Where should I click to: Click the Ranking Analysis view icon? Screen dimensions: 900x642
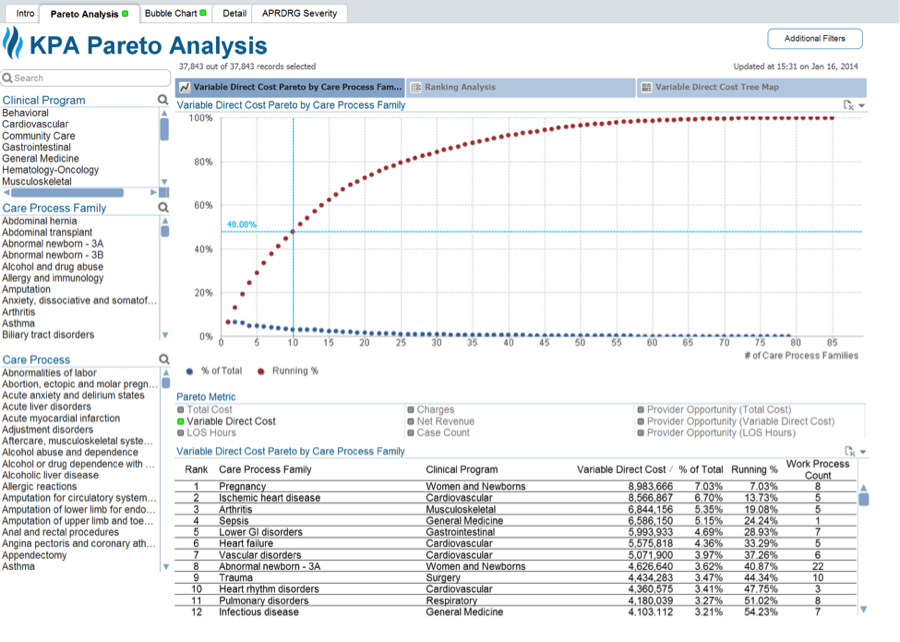(x=416, y=87)
